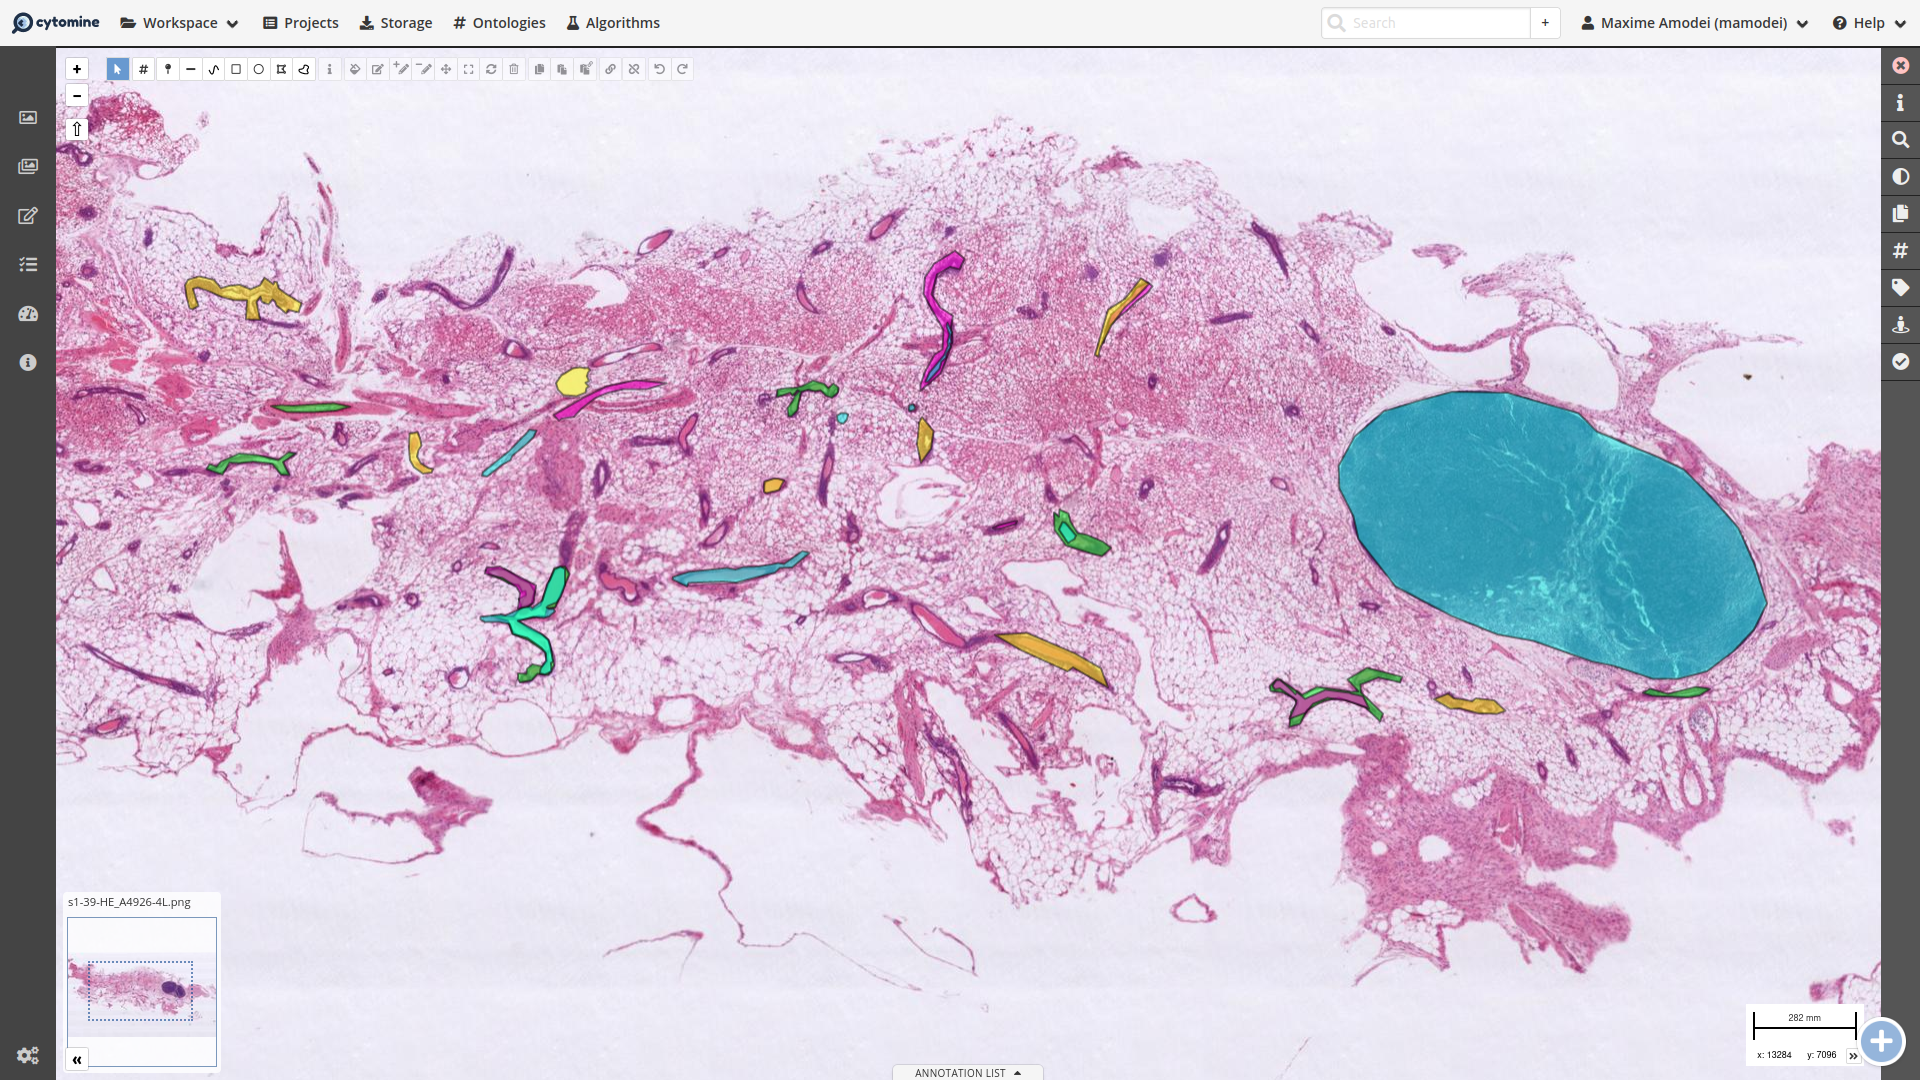
Task: Close the image viewer panel
Action: [1901, 66]
